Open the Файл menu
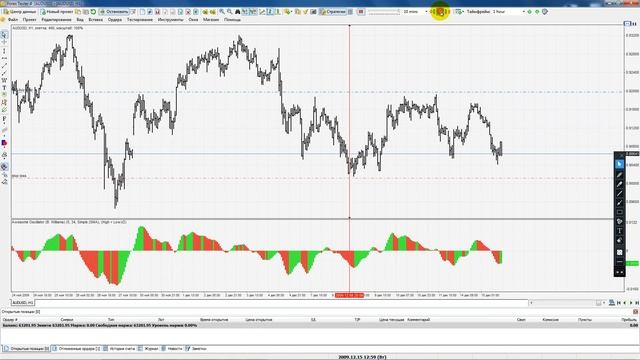Viewport: 640px width, 360px height. (13, 20)
